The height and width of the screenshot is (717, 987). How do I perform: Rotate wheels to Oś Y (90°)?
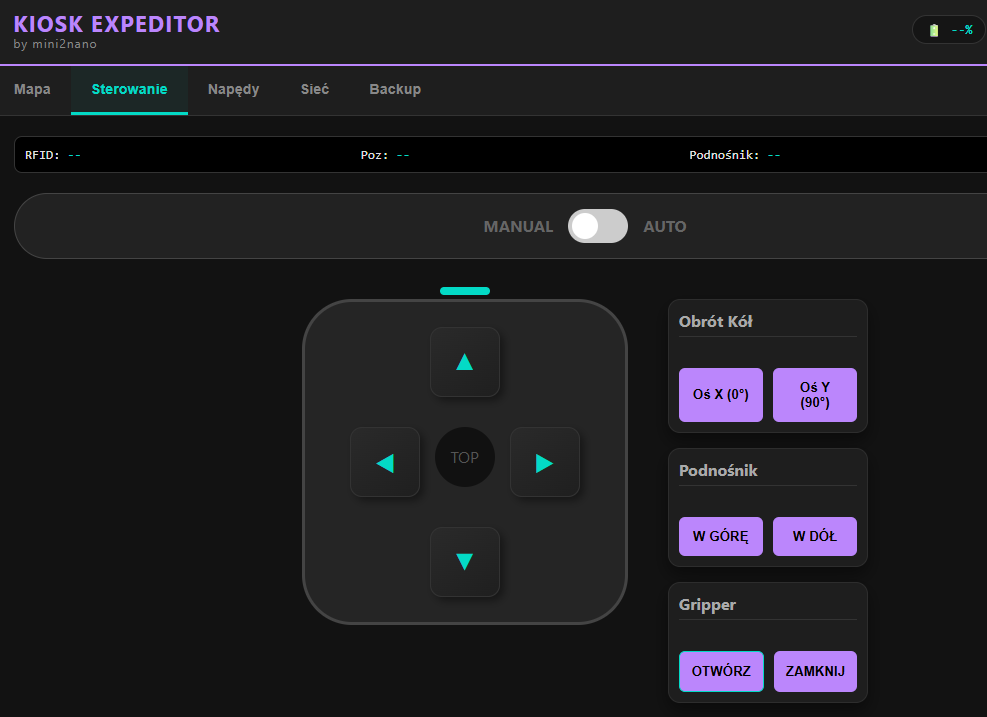pos(815,395)
